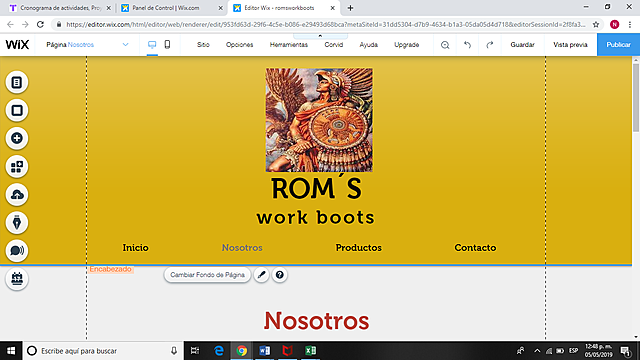This screenshot has width=640, height=360.
Task: Select the red Nosotros page heading
Action: [x=316, y=320]
